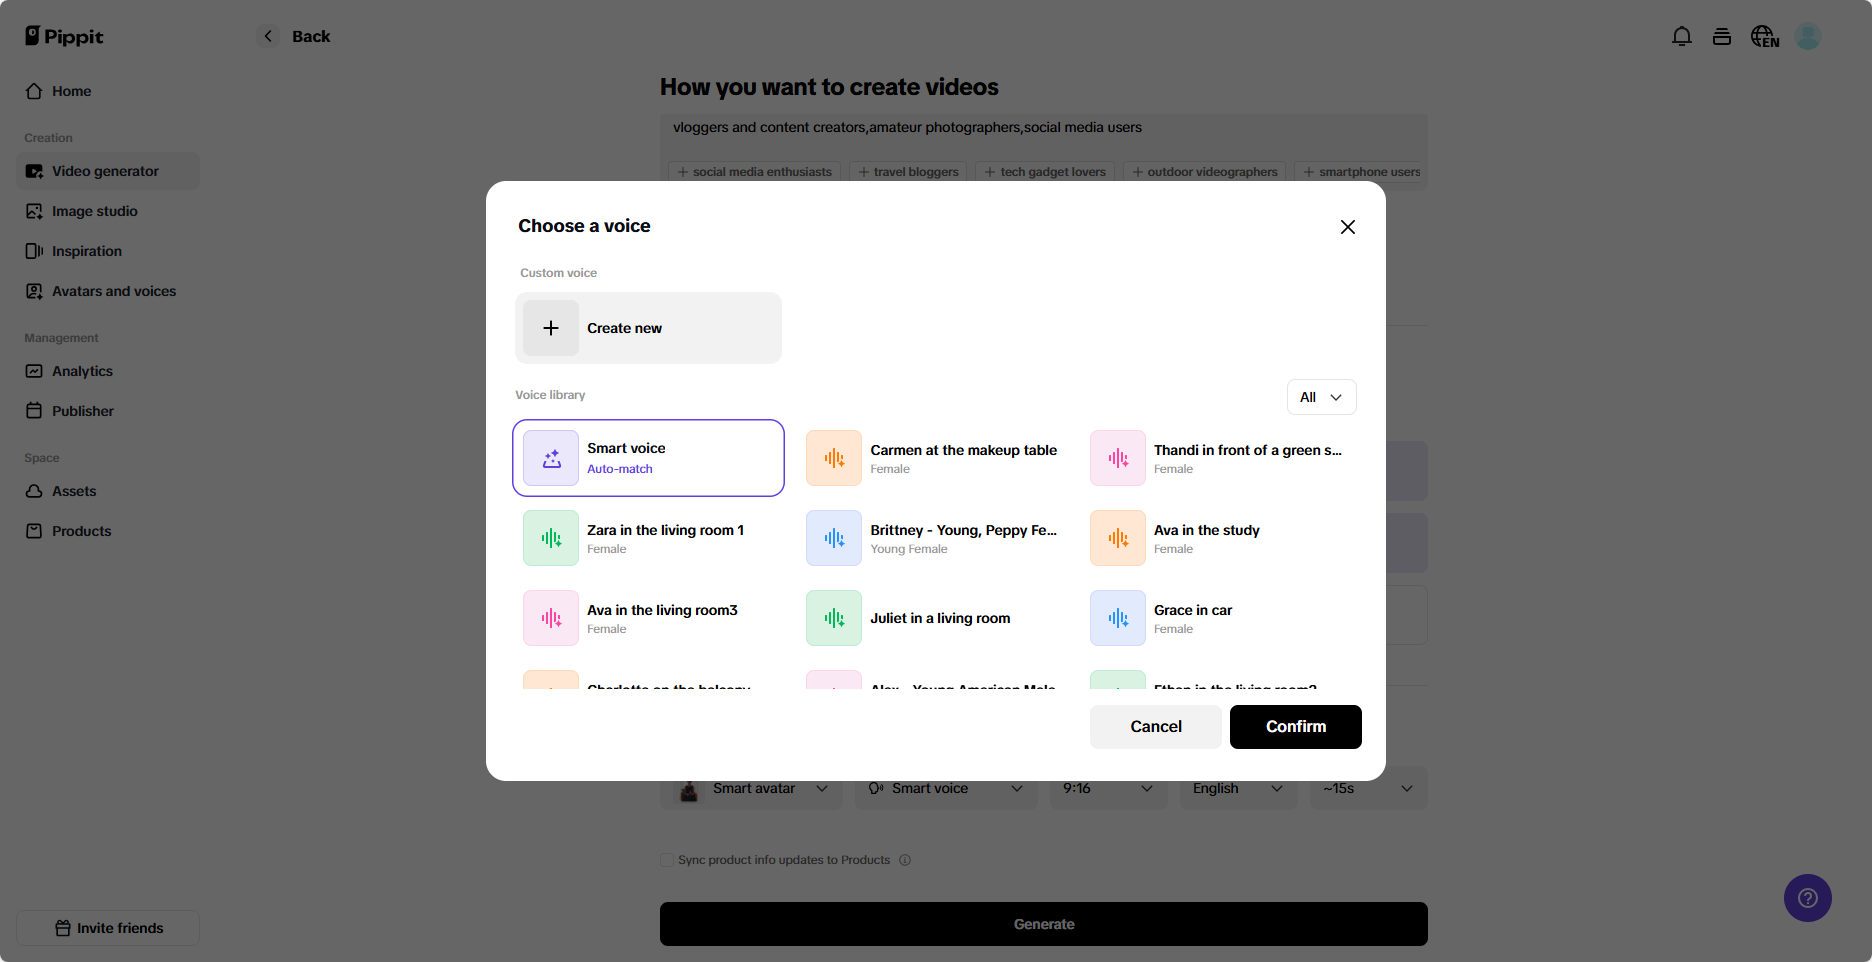Select the Juliet in a living room waveform thumbnail
Image resolution: width=1872 pixels, height=962 pixels.
click(x=833, y=617)
